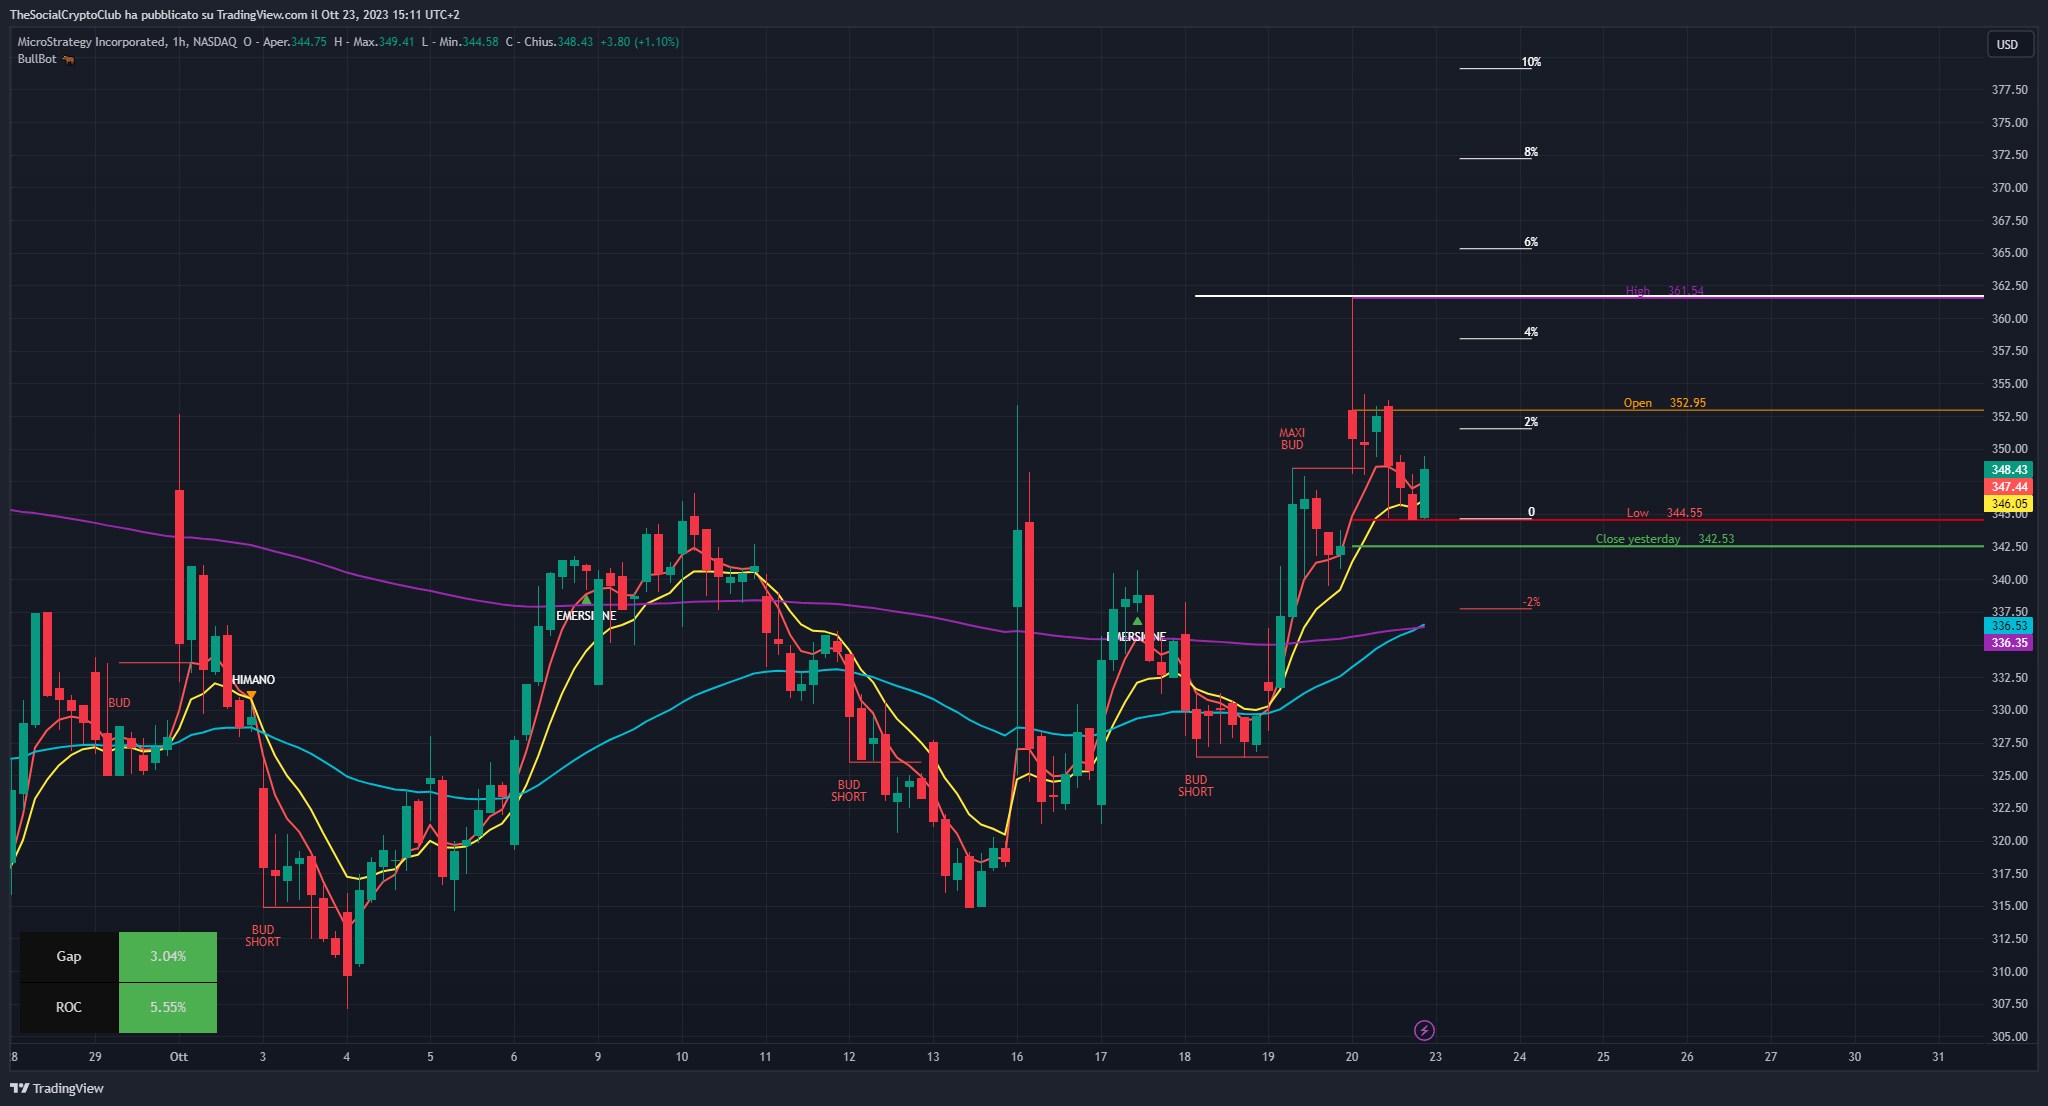Click the High 361.54 line label
Viewport: 2048px width, 1106px height.
coord(1664,291)
